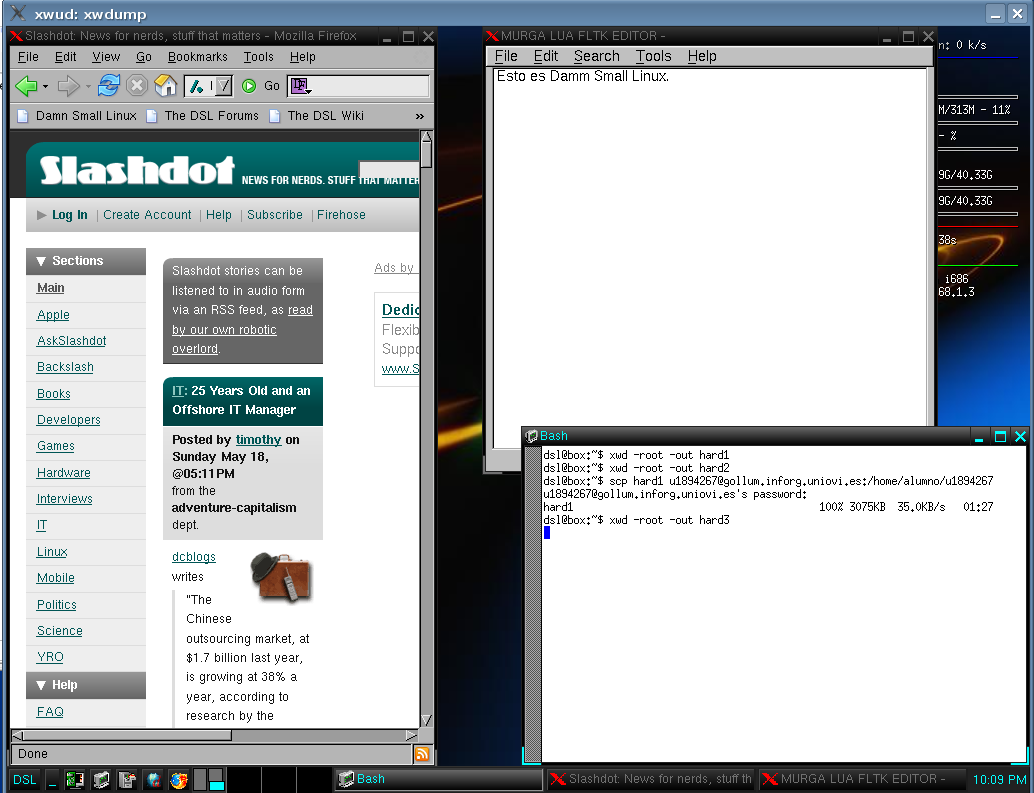Click the Create Account link on Slashdot
The height and width of the screenshot is (793, 1034).
(147, 215)
